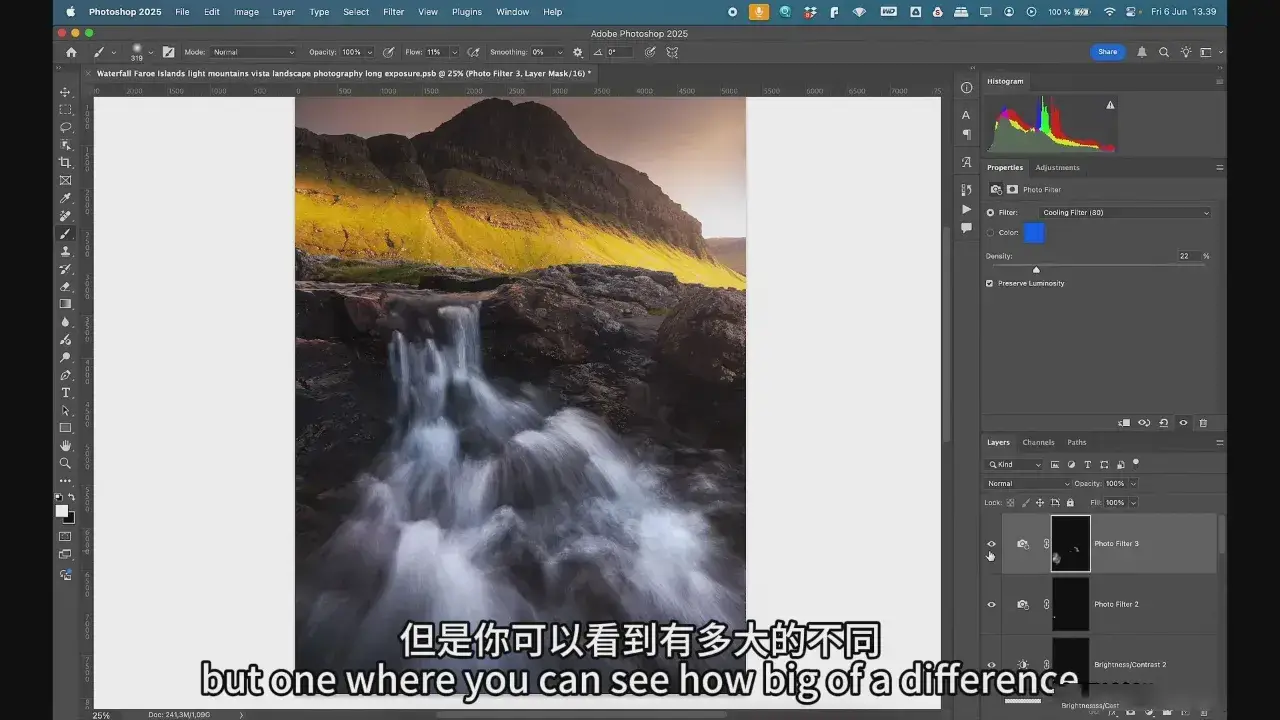Delete the adjustment layer trash icon

(1203, 423)
